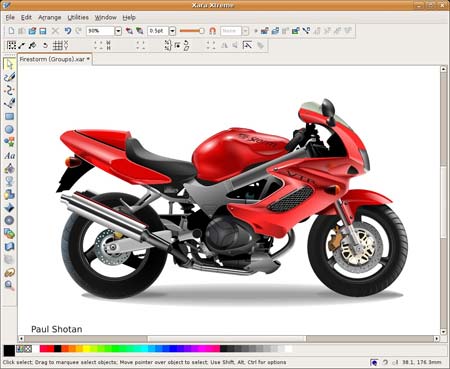
Task: Click the zoom 90% input field
Action: (x=100, y=31)
